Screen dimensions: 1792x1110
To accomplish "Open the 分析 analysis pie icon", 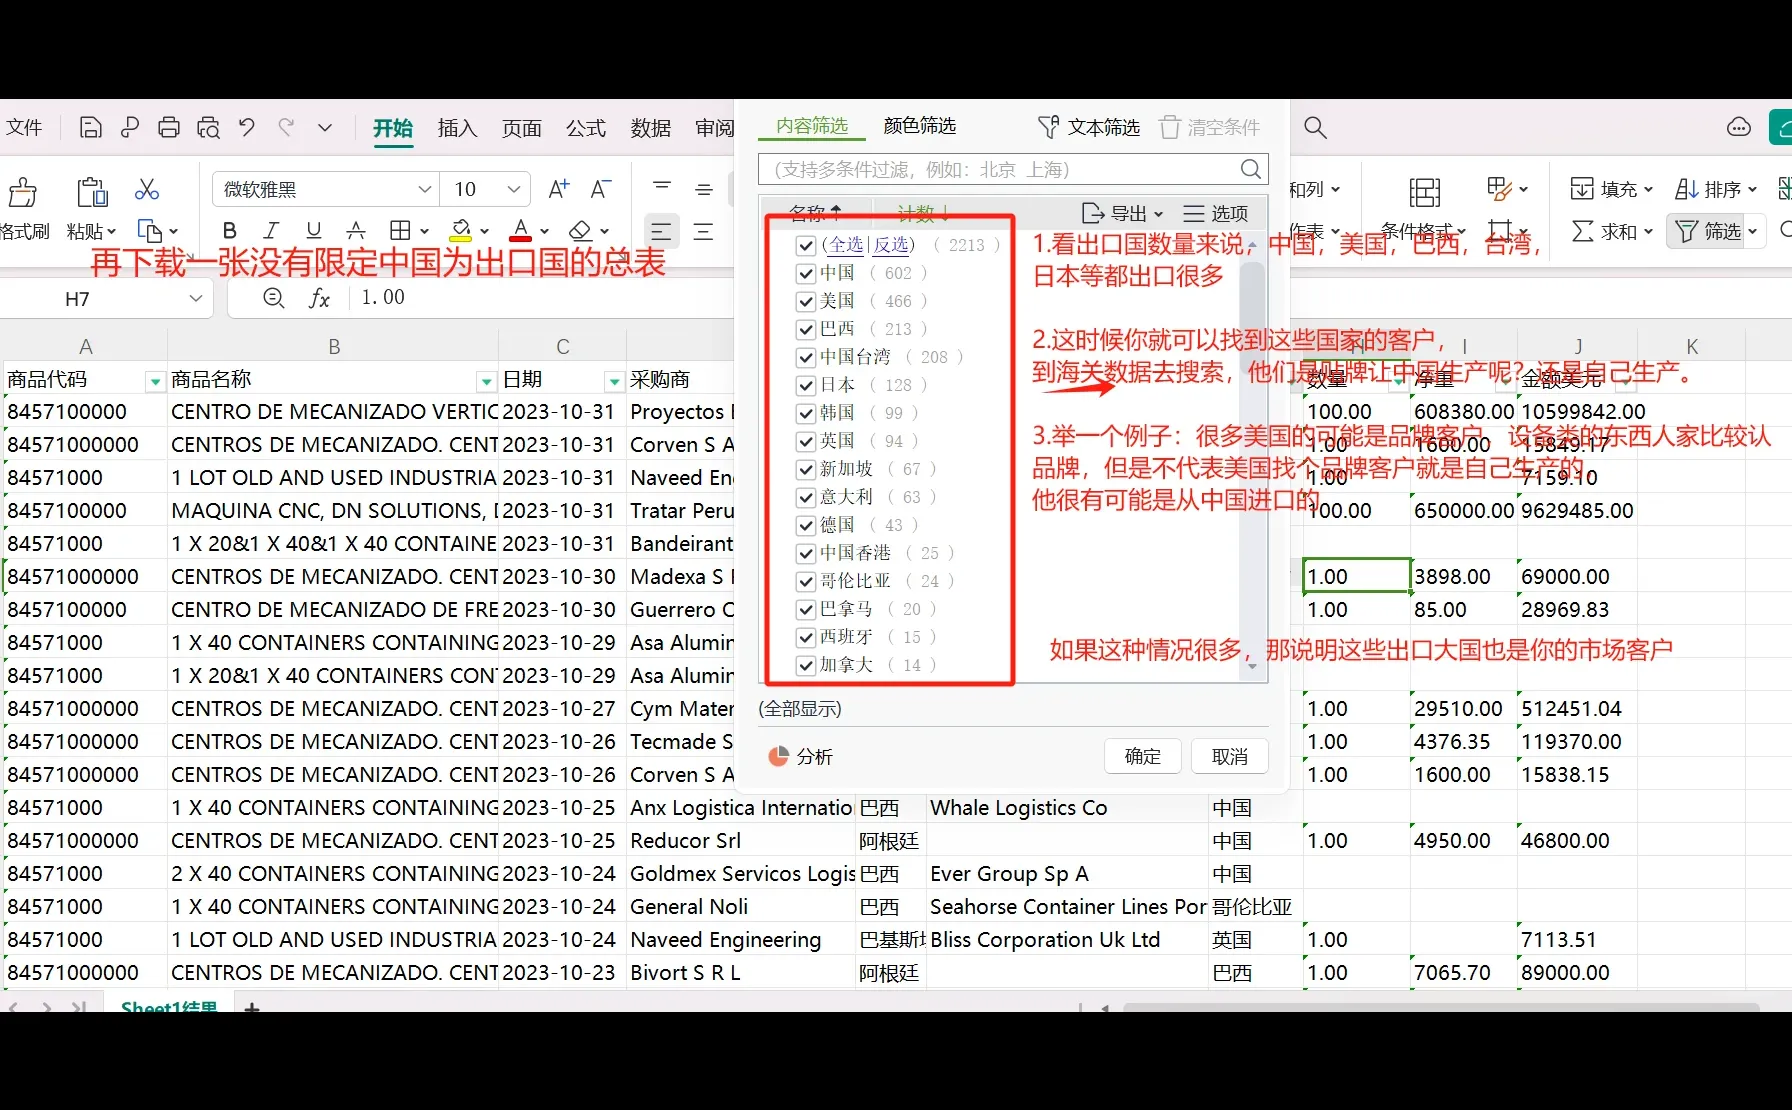I will point(778,756).
